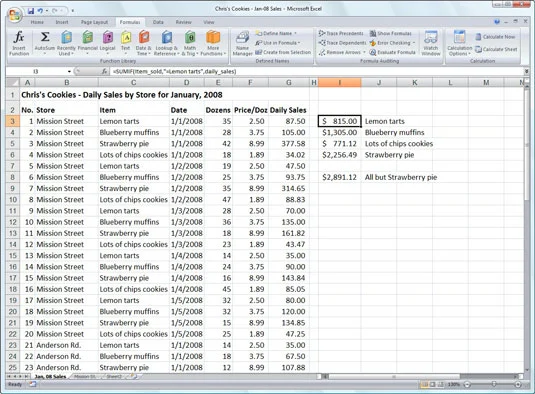Open Math & Trig functions

pyautogui.click(x=190, y=43)
